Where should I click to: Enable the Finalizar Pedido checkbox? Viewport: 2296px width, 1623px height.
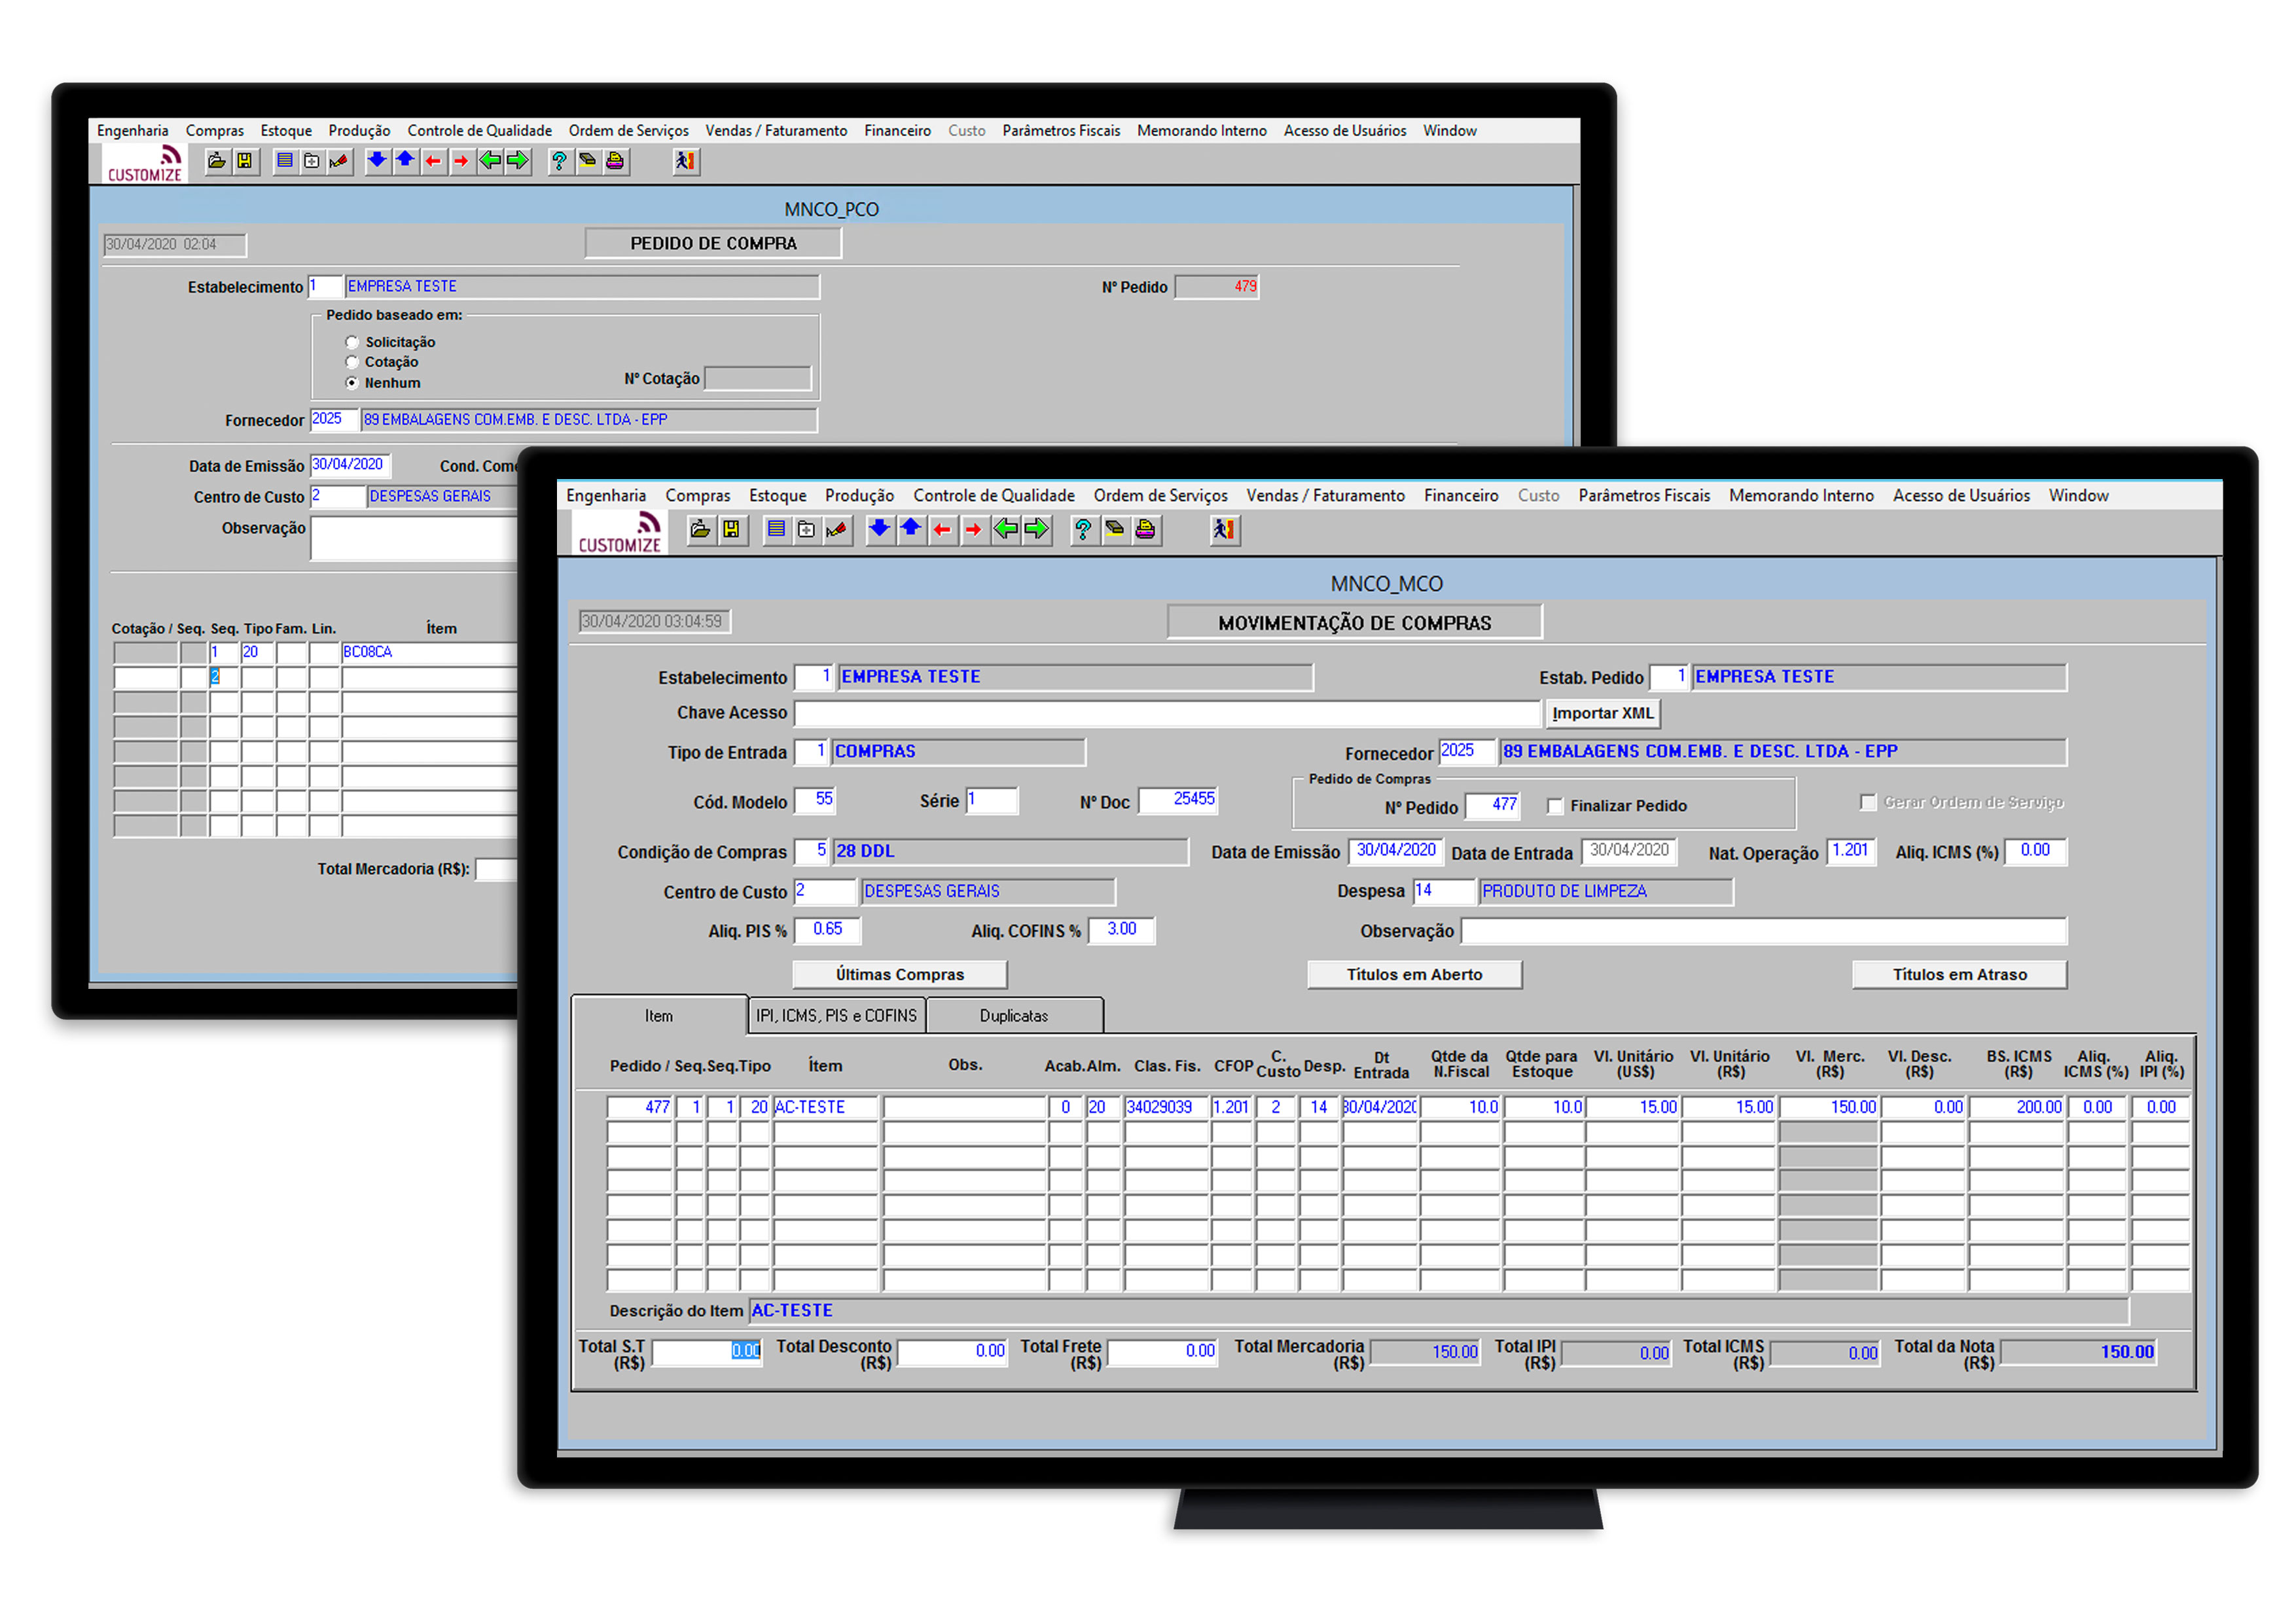1556,806
